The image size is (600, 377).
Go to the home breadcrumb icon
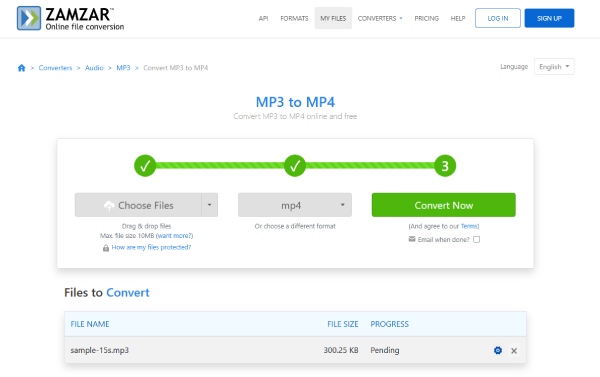(x=21, y=68)
